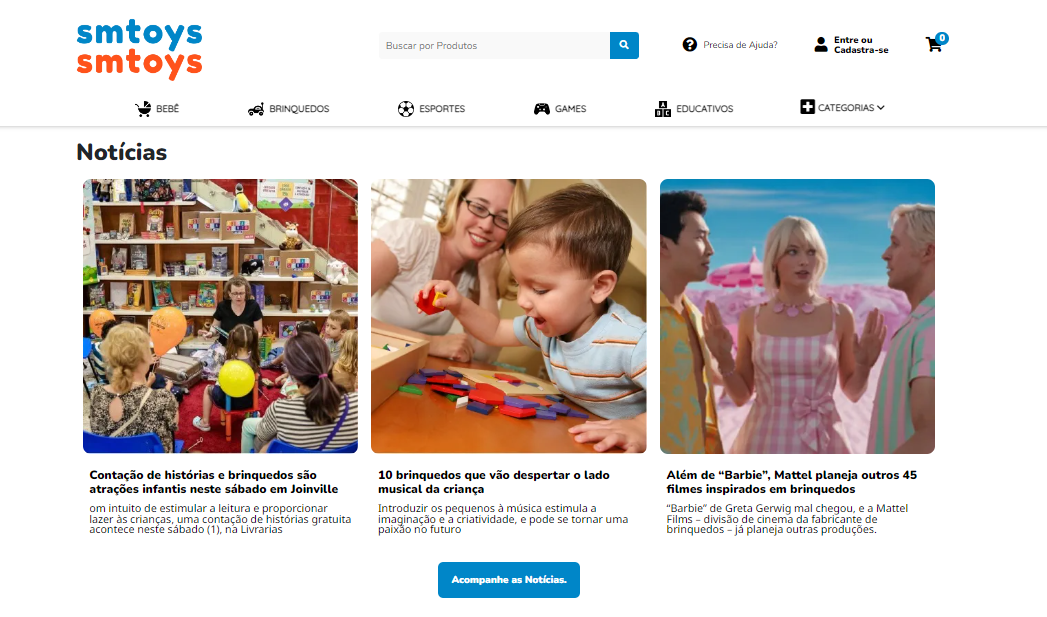Click the building blocks Educativos icon
This screenshot has height=617, width=1047.
(662, 109)
